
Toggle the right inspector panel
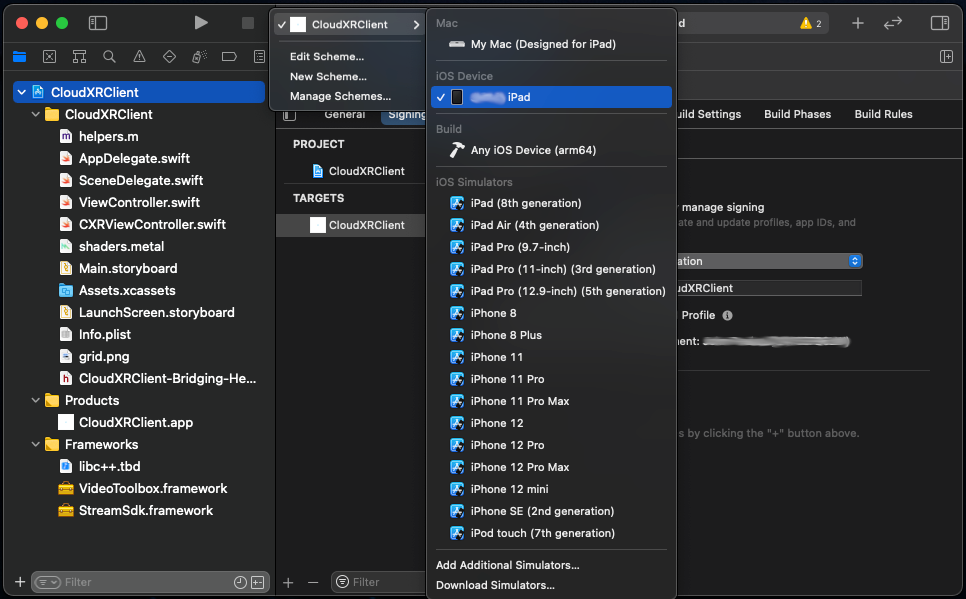click(939, 22)
